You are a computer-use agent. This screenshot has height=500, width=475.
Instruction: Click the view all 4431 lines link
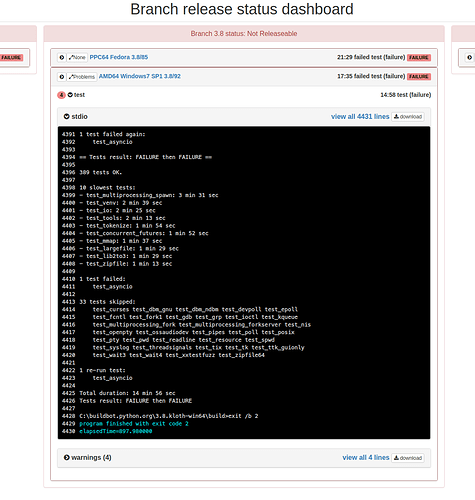[360, 116]
